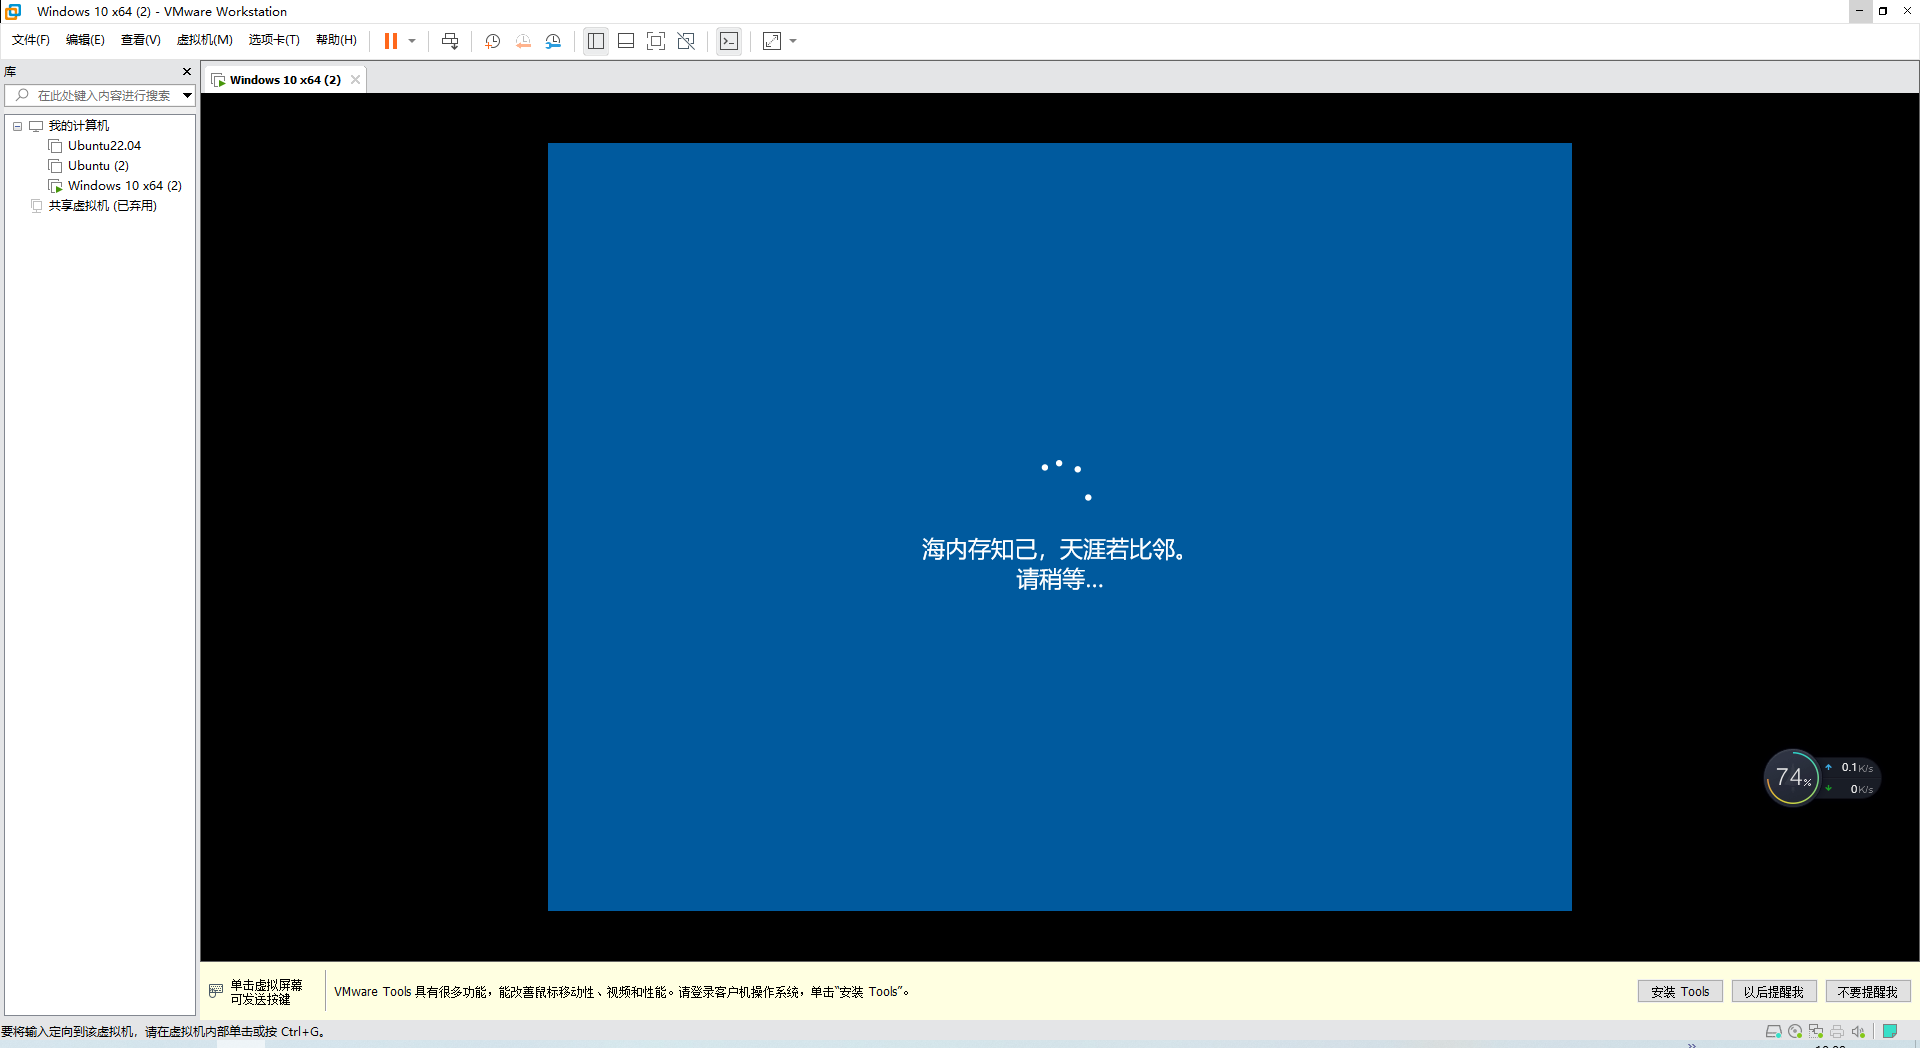Open the 编辑(E) menu
1920x1048 pixels.
coord(85,40)
